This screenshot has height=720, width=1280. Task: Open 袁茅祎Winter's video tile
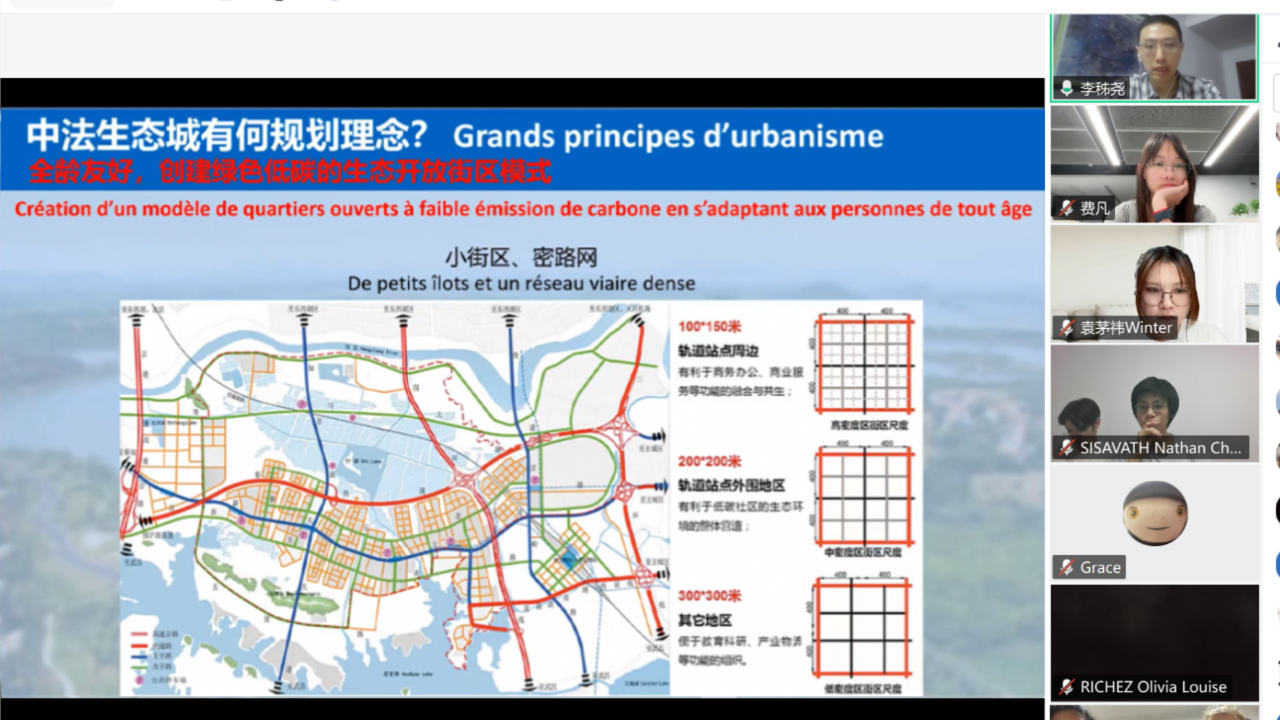click(1154, 280)
